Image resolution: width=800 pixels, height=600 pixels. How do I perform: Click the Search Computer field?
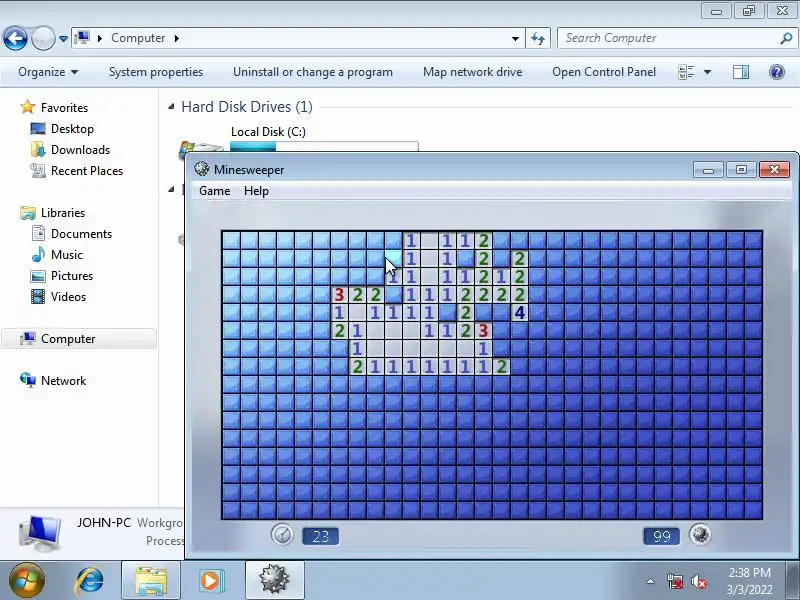tap(668, 38)
